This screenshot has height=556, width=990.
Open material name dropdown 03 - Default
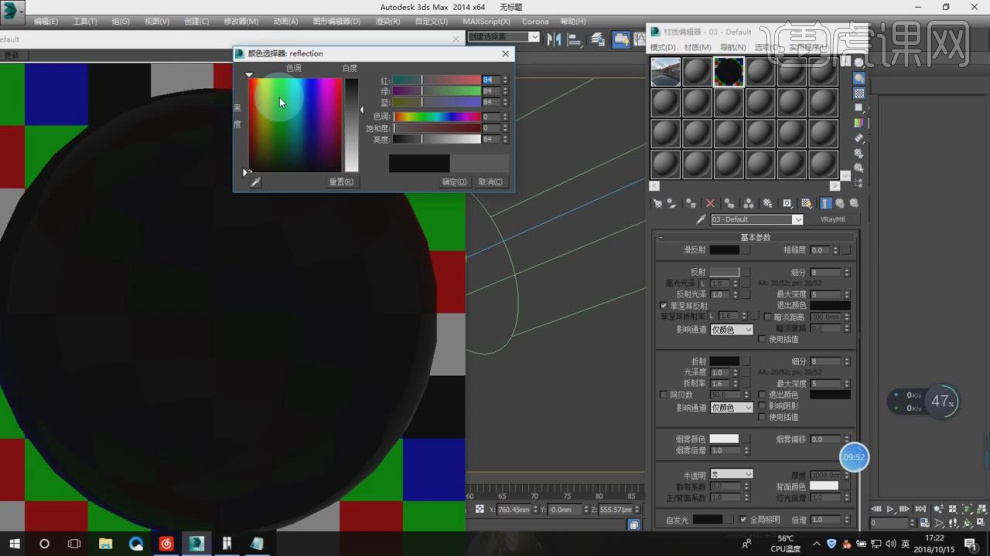797,220
